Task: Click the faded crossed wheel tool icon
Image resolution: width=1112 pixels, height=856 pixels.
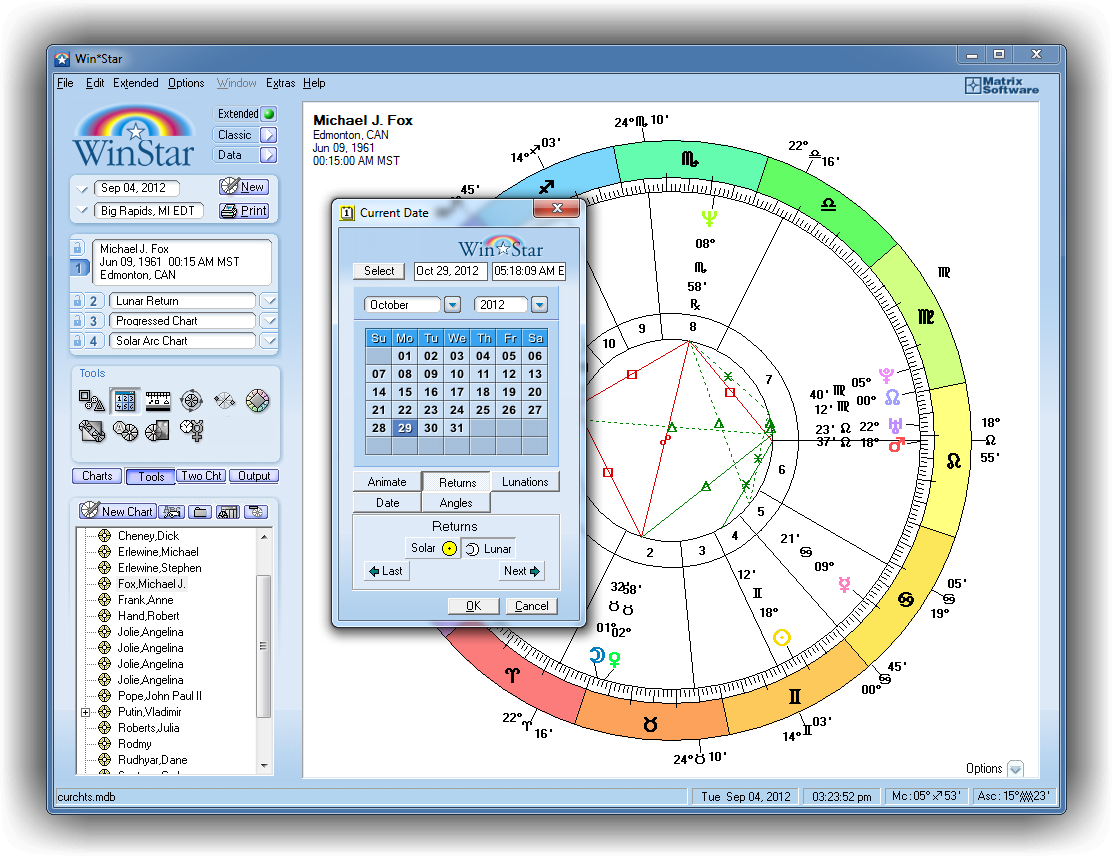Action: click(x=224, y=401)
